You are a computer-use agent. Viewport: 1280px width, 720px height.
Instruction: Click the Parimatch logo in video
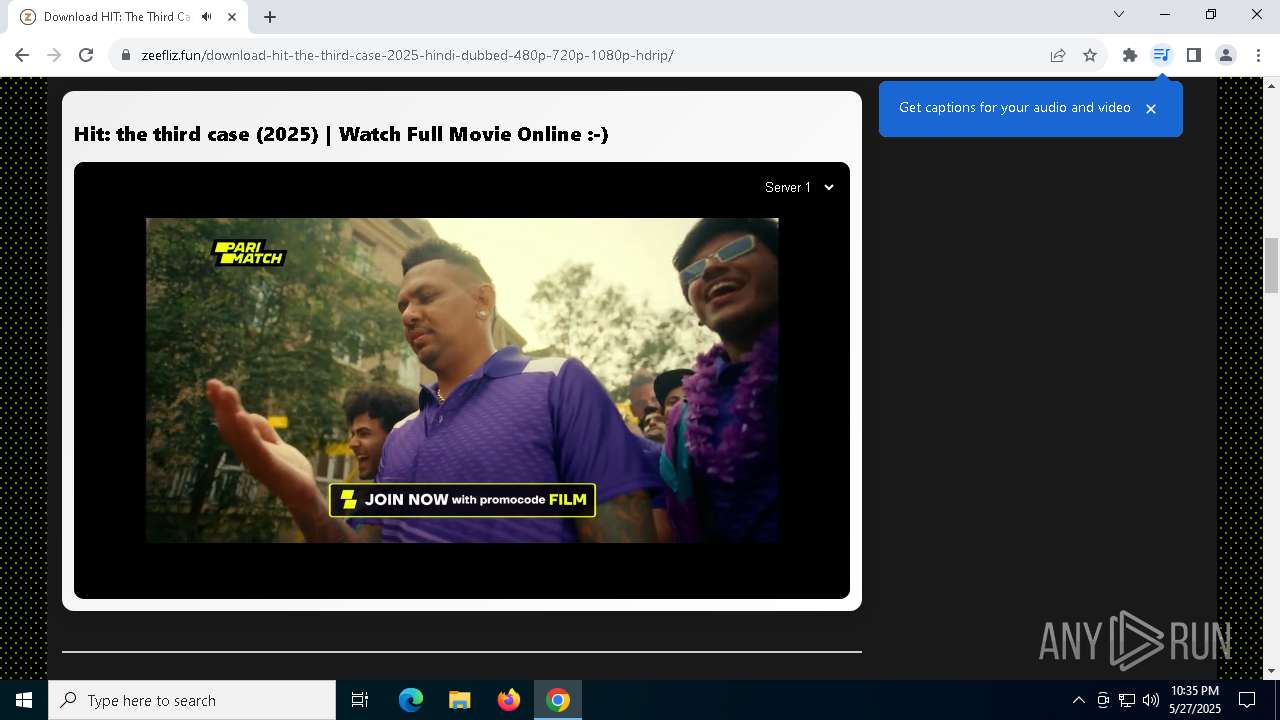coord(248,252)
